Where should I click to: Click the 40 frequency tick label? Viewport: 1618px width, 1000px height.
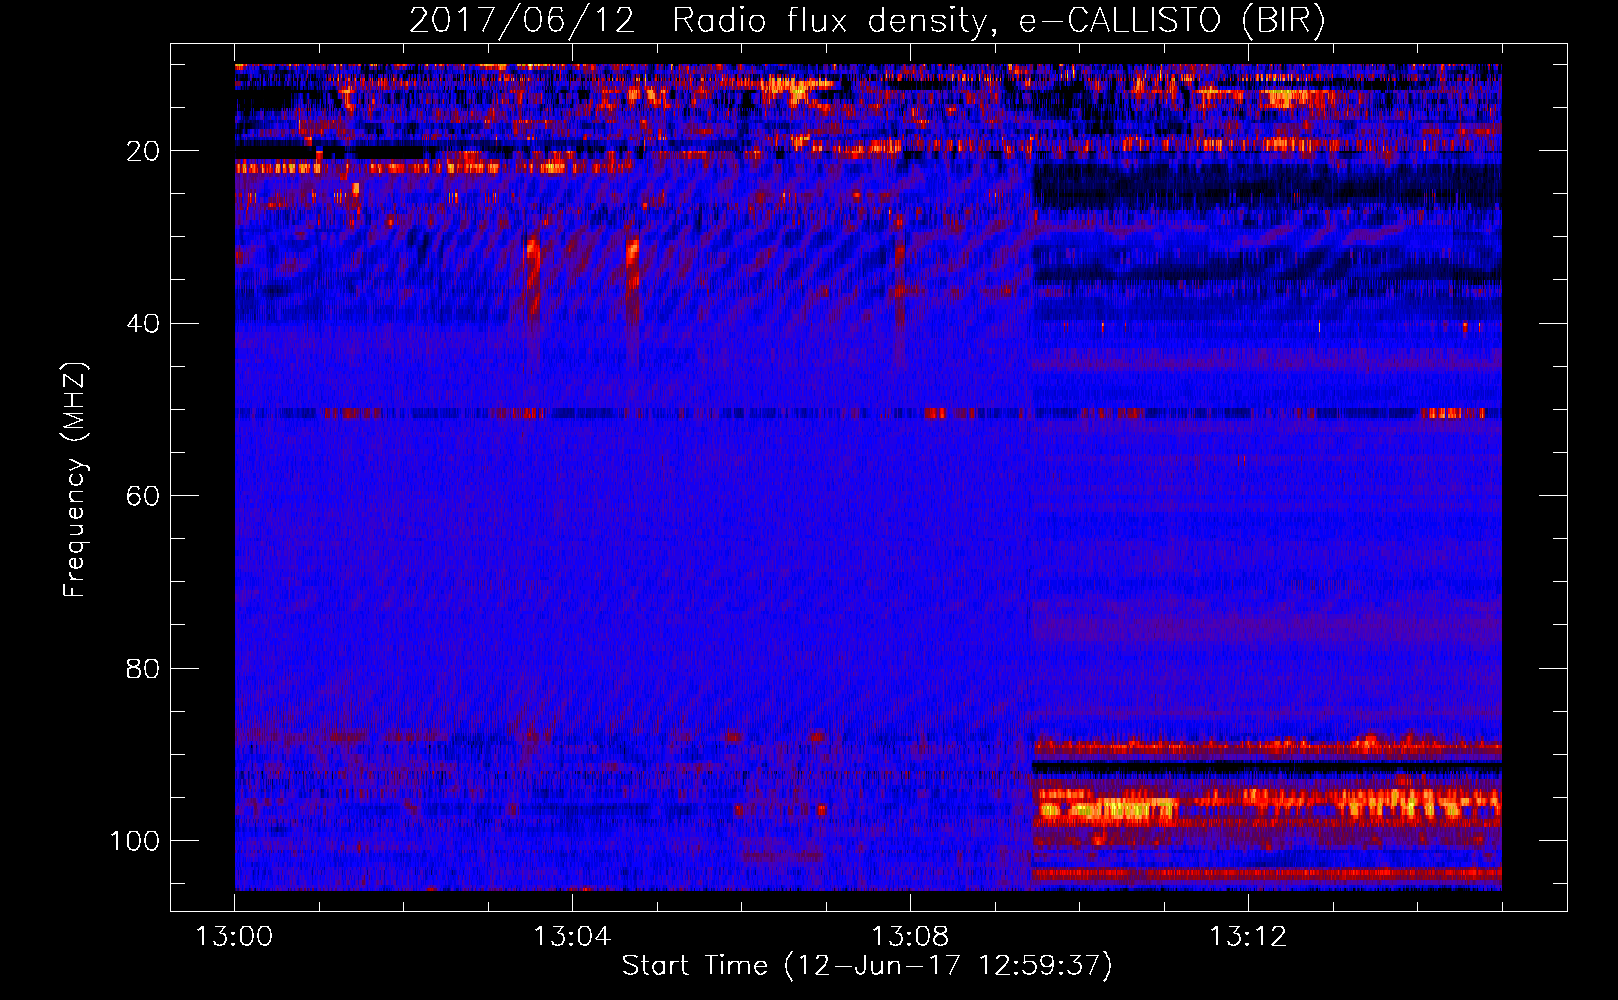(143, 324)
